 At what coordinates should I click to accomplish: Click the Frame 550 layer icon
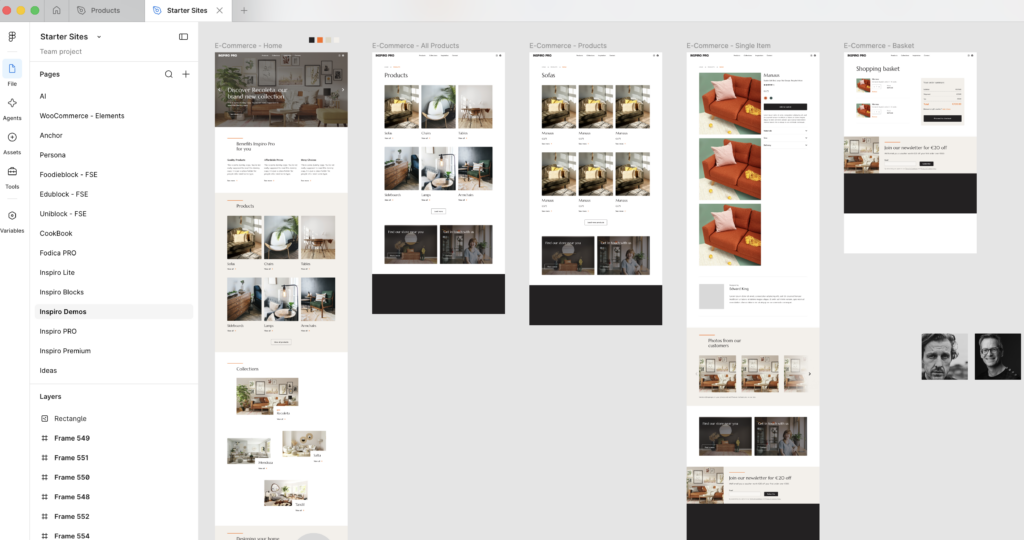(x=44, y=477)
